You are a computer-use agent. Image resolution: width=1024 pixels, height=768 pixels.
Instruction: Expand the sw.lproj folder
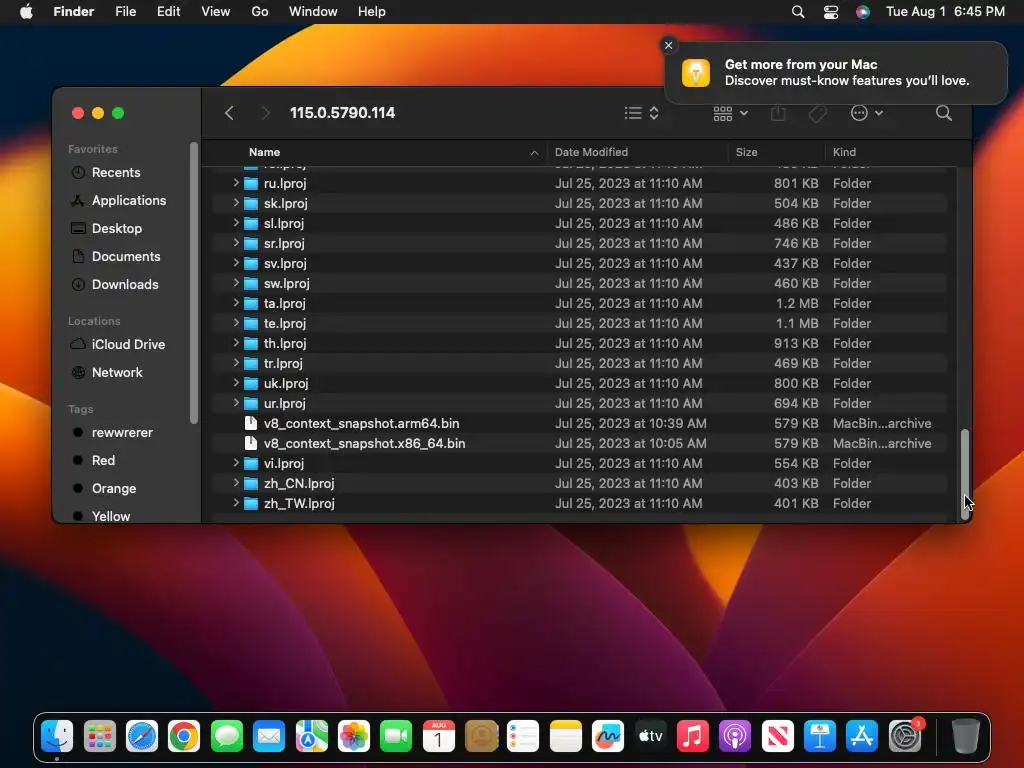[236, 283]
